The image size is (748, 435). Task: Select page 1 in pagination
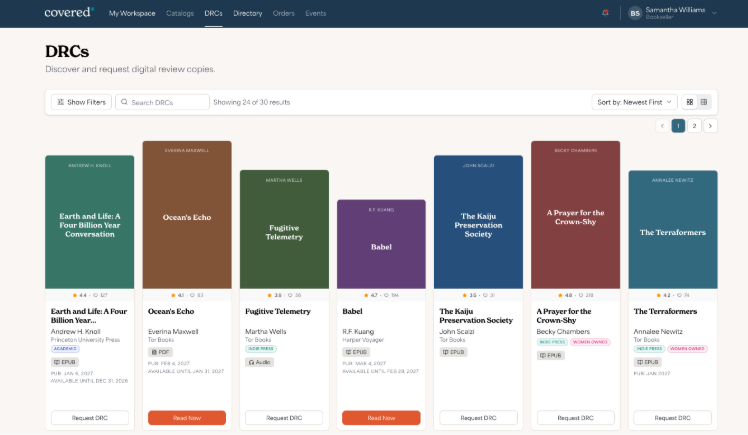point(678,126)
